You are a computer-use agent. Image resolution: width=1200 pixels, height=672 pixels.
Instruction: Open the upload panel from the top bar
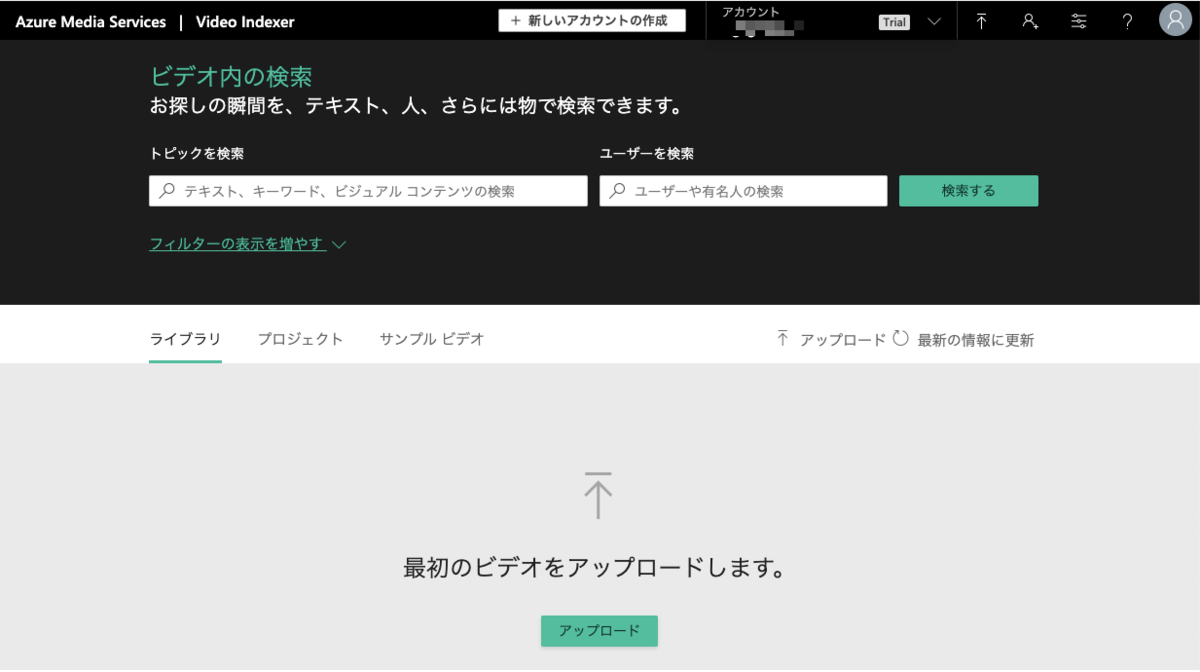coord(982,20)
